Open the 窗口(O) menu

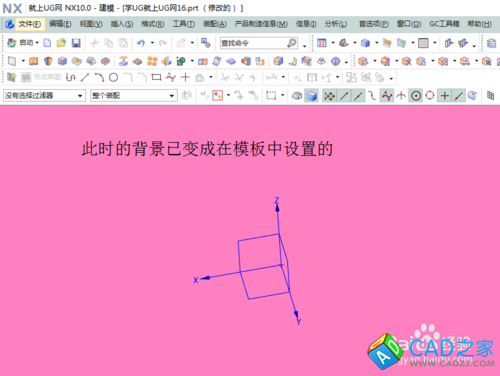409,24
